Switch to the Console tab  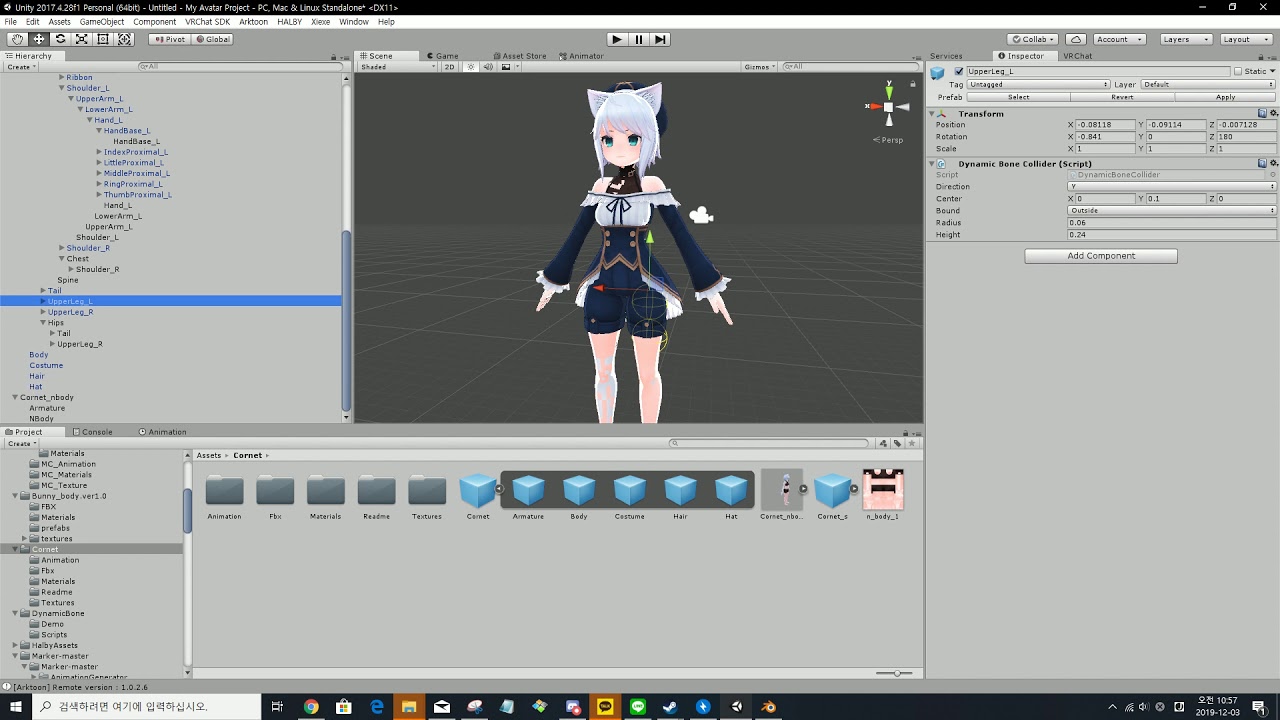click(91, 432)
